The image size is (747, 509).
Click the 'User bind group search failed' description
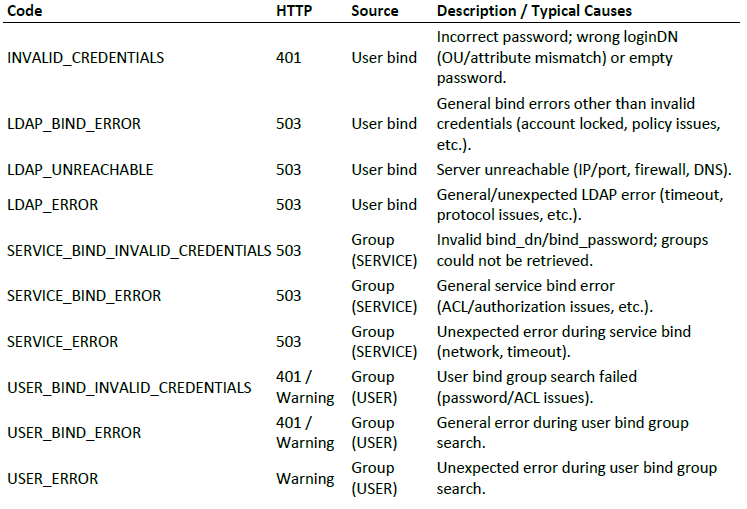click(537, 387)
